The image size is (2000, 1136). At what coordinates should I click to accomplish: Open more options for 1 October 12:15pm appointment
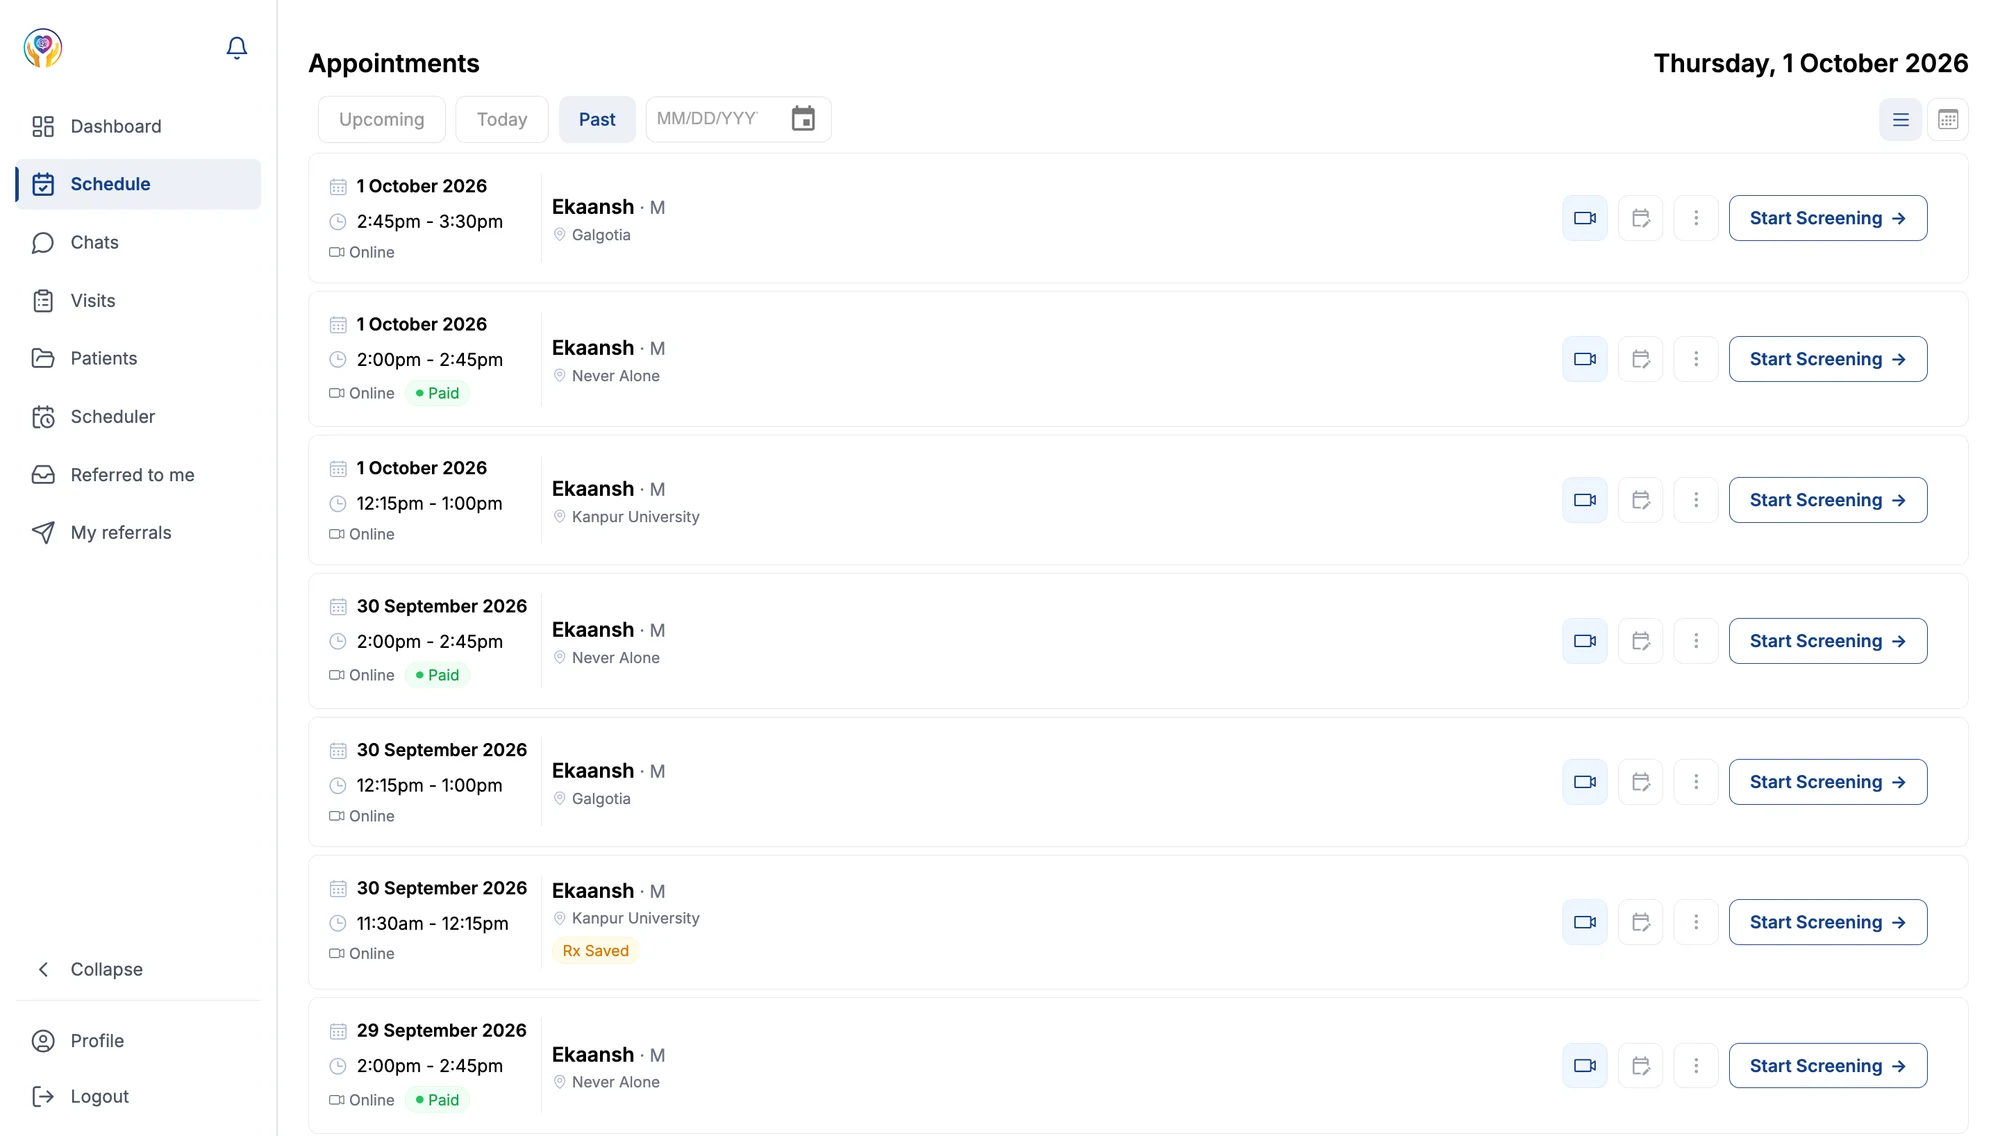coord(1696,500)
